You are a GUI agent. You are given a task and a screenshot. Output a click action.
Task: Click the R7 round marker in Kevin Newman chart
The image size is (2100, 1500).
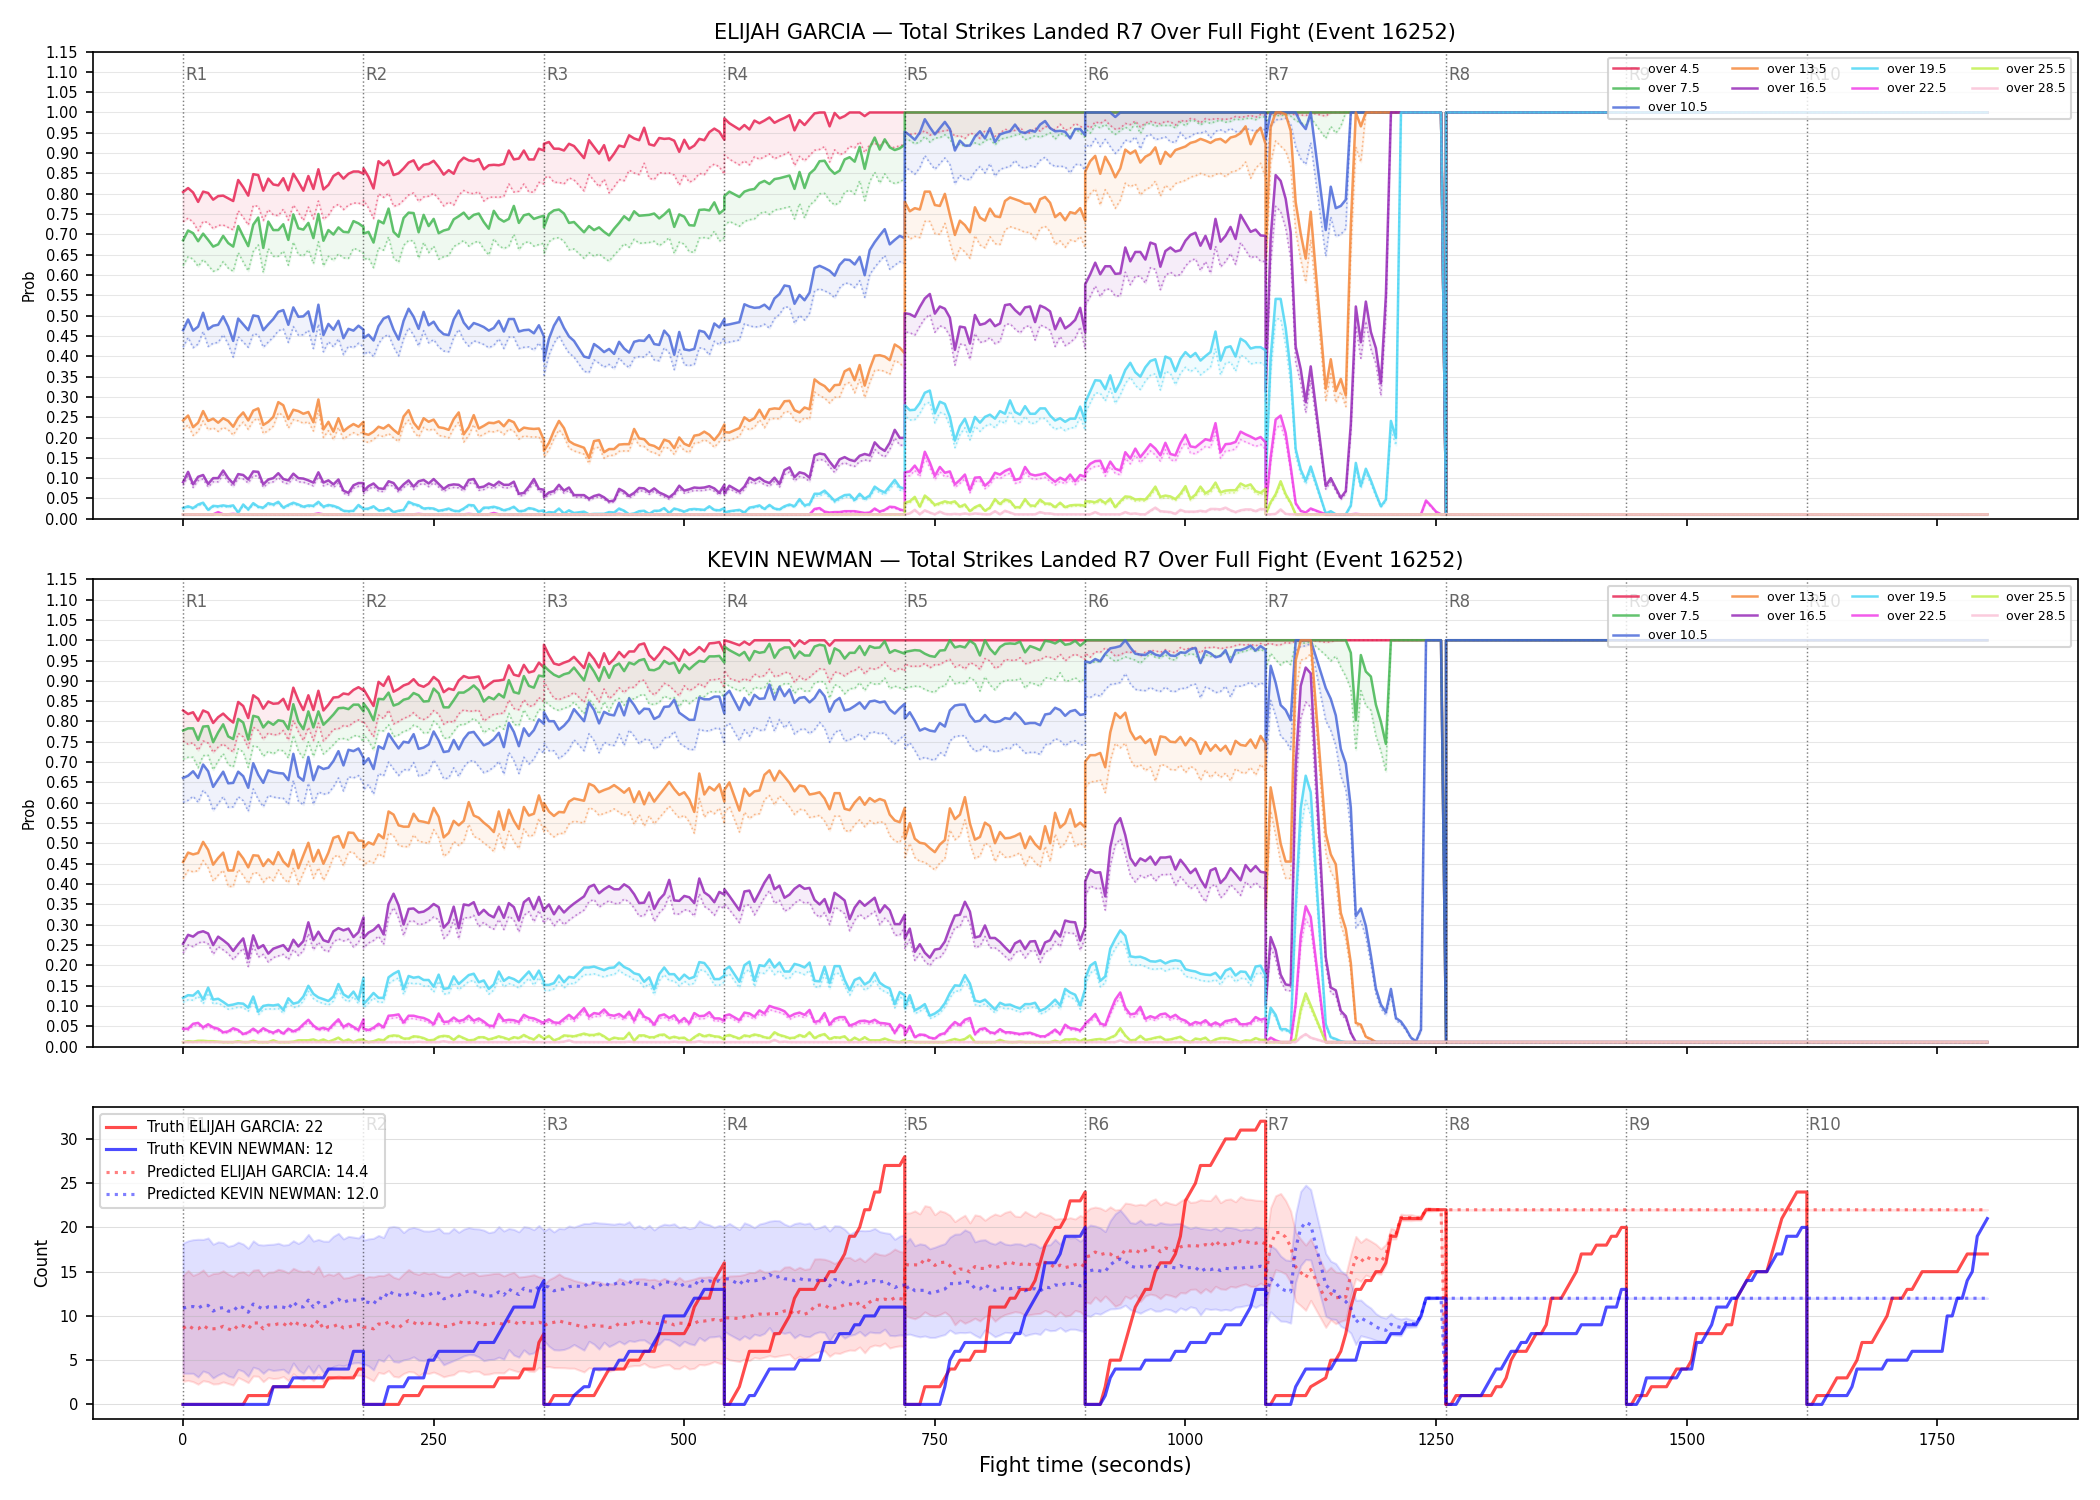click(1278, 601)
